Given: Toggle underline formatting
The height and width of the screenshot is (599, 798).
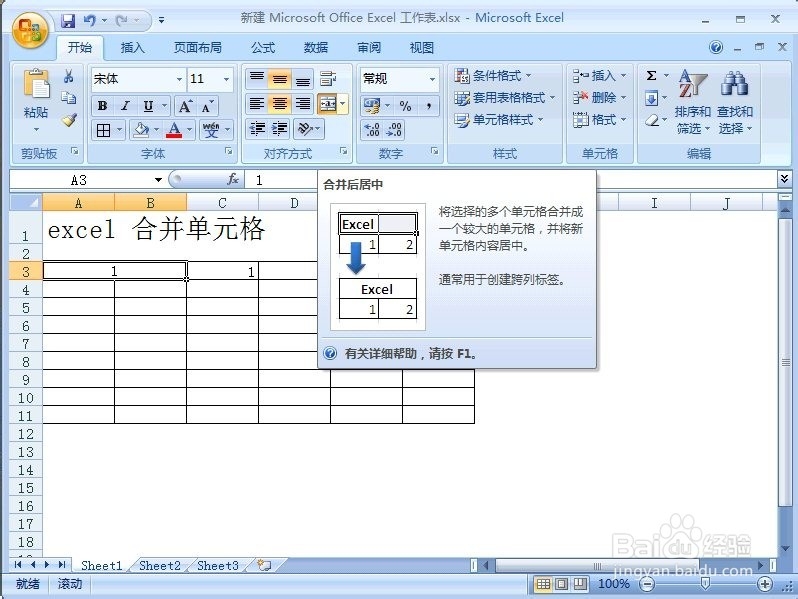Looking at the screenshot, I should click(148, 106).
